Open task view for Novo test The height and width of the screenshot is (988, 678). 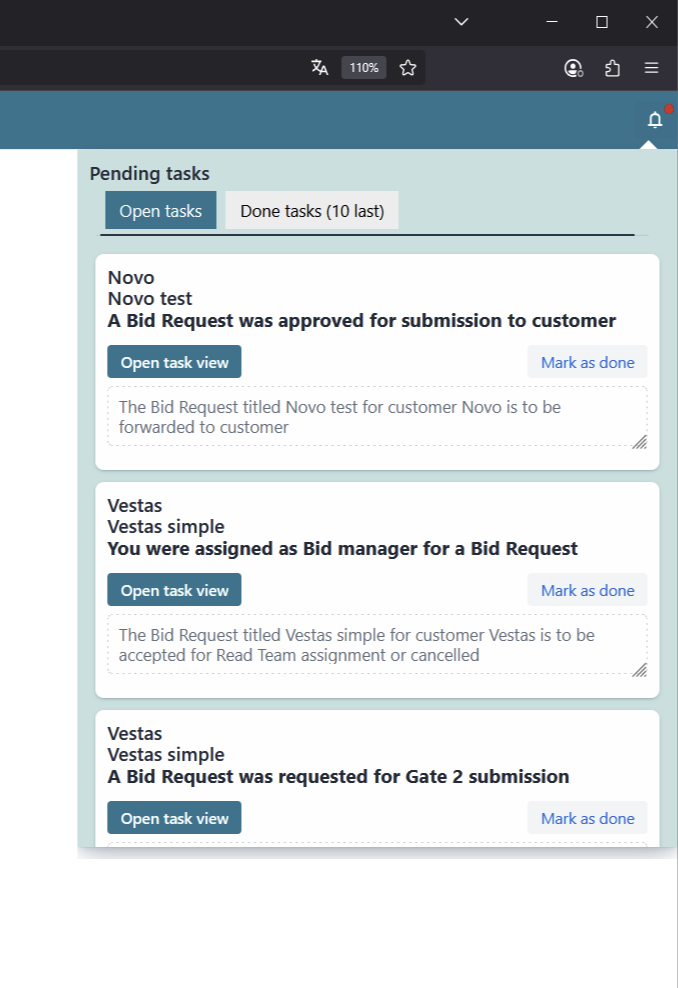click(175, 362)
